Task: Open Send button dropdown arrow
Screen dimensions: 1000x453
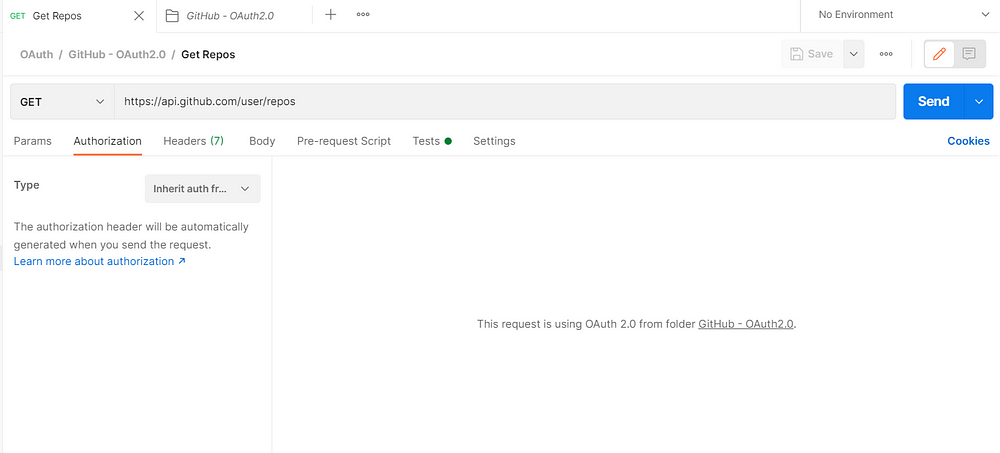Action: point(979,101)
